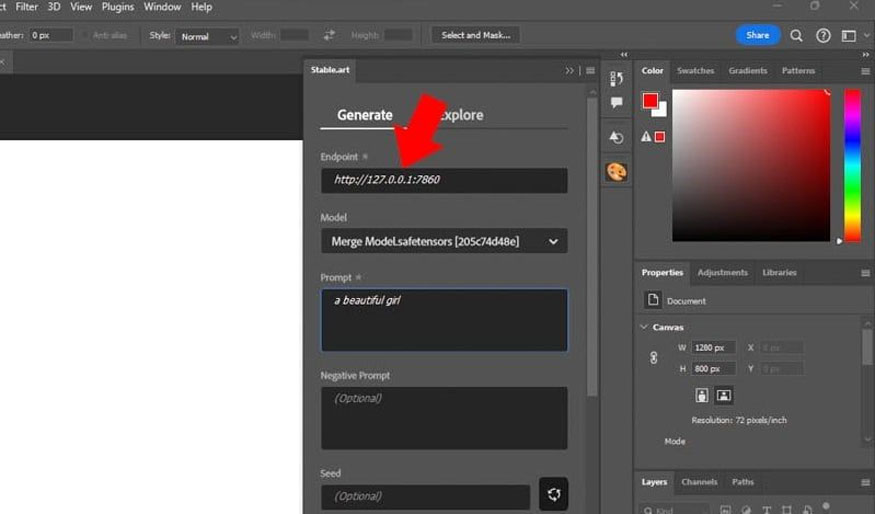
Task: Switch to the Channels tab
Action: pos(699,482)
